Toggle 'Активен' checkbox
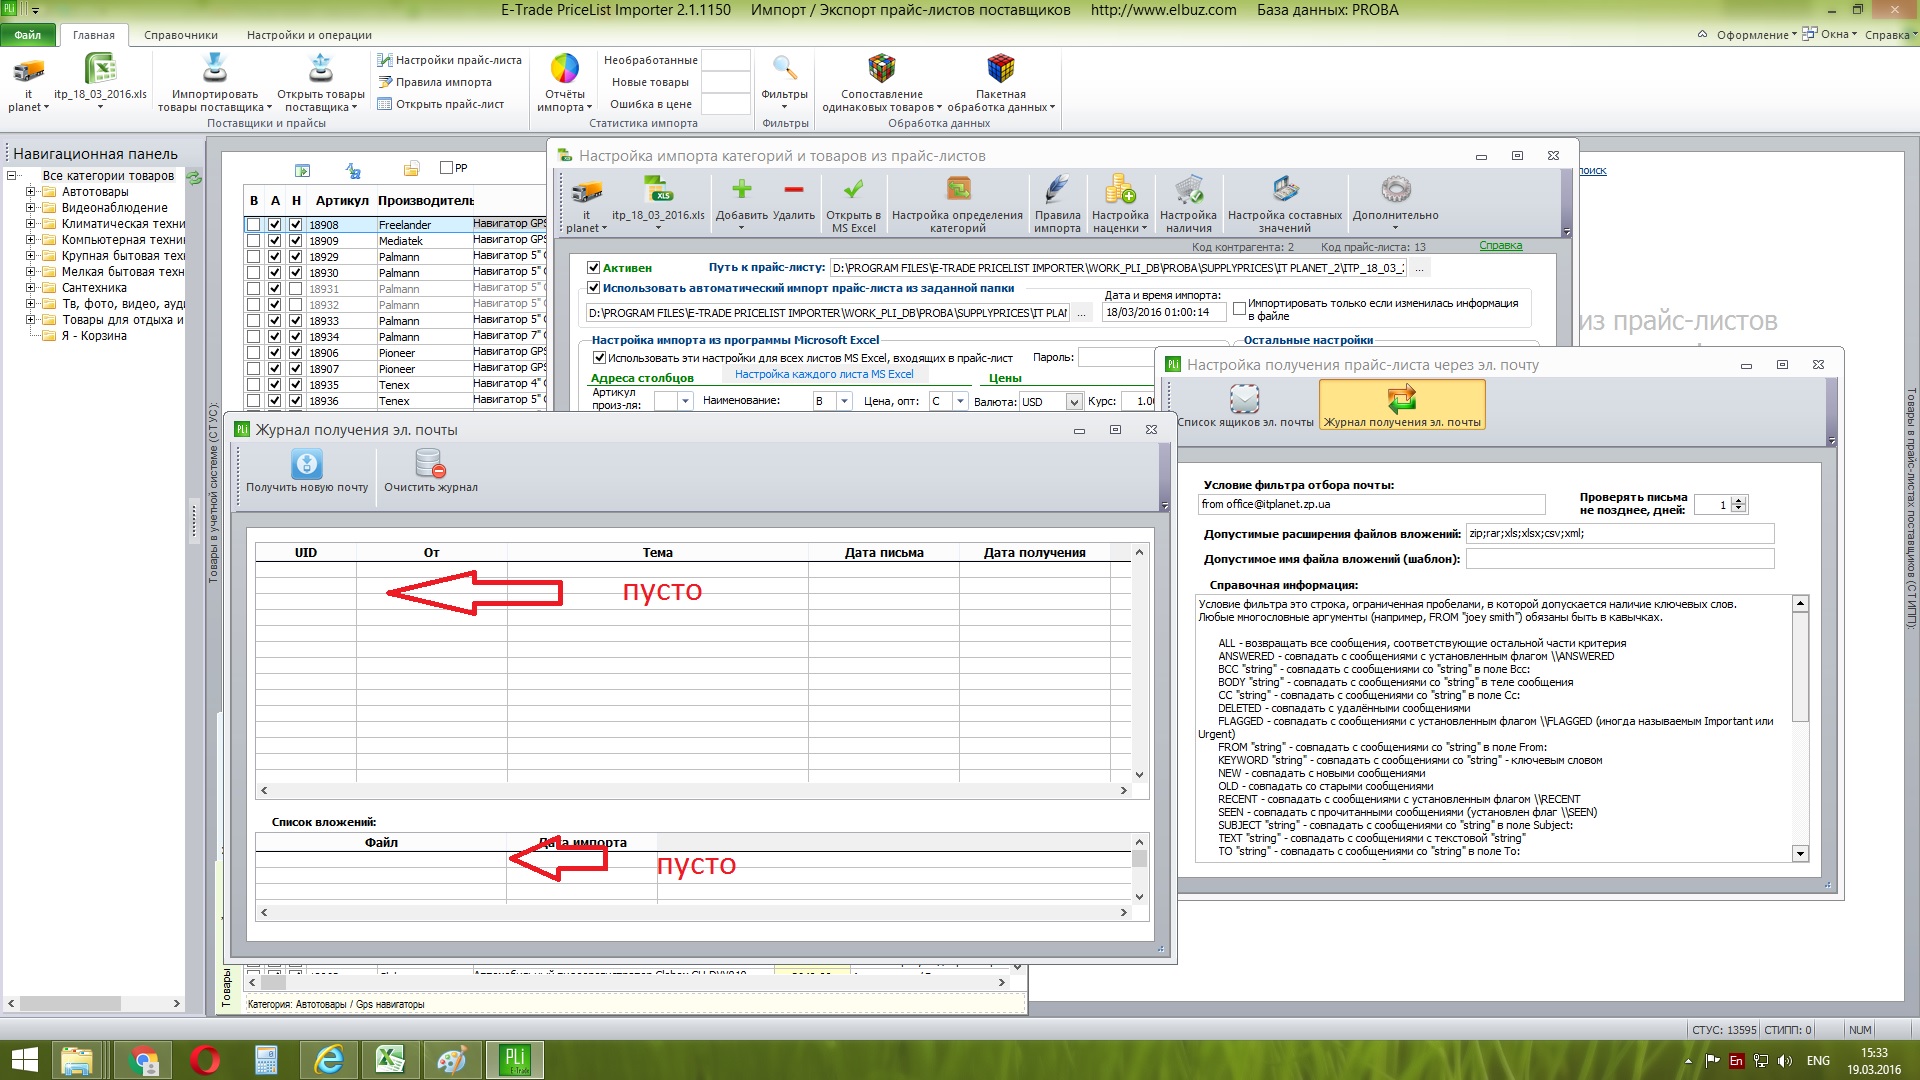 click(593, 268)
